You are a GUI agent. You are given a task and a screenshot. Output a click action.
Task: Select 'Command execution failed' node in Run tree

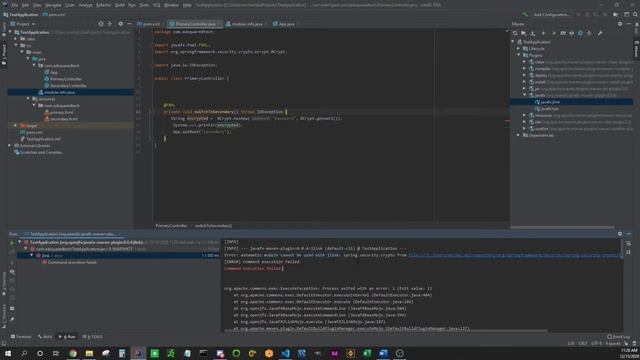pyautogui.click(x=72, y=262)
